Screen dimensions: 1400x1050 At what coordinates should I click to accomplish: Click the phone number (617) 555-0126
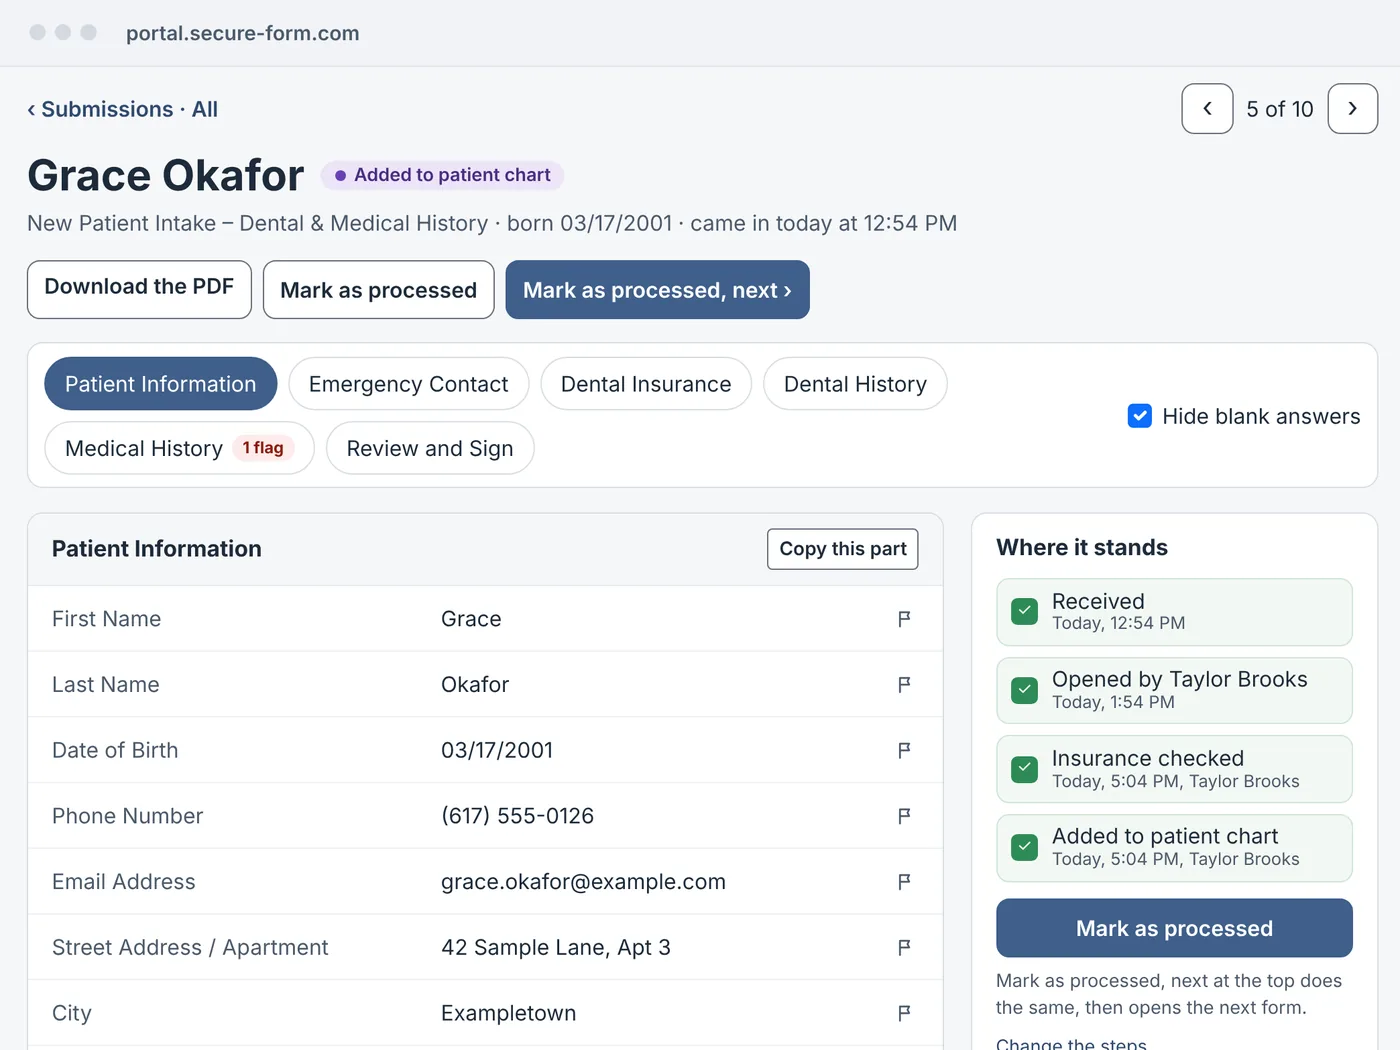tap(517, 816)
